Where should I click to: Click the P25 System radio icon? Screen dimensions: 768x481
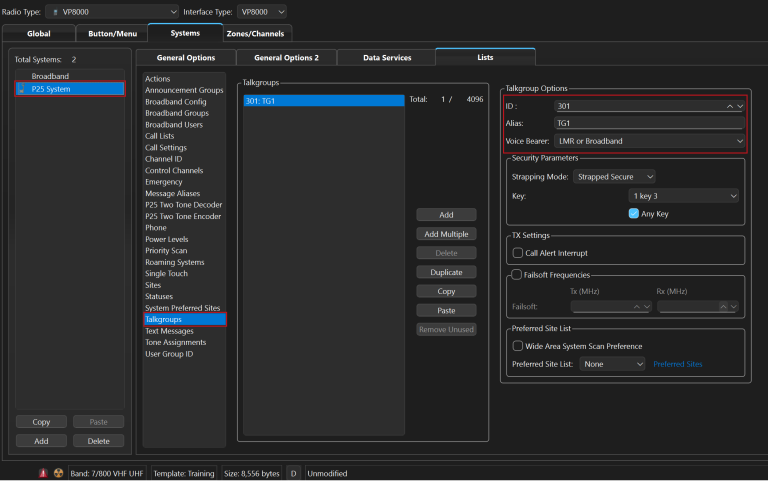click(21, 89)
